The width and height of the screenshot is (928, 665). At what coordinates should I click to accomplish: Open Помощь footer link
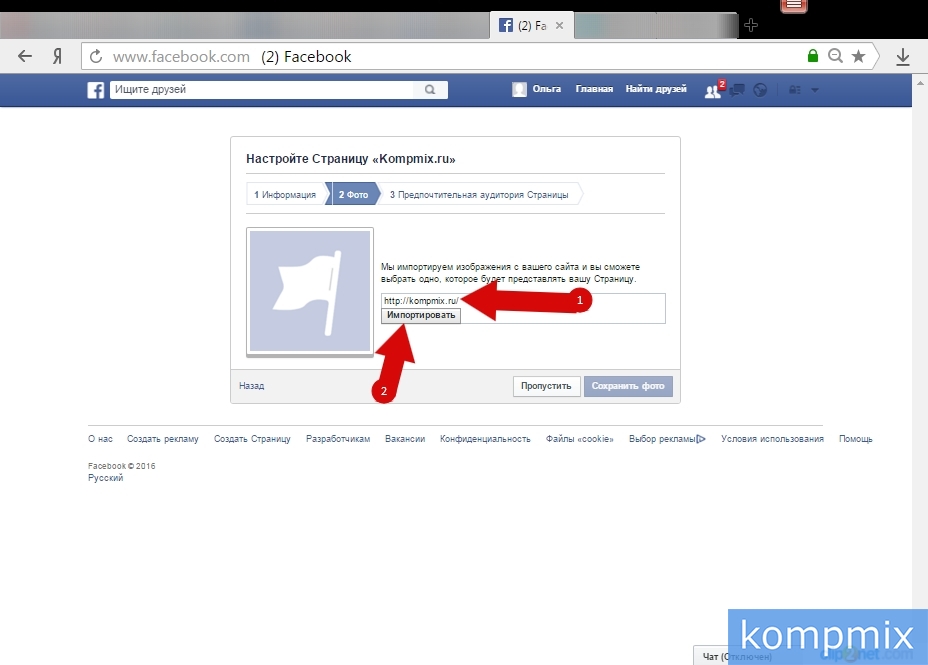click(856, 439)
